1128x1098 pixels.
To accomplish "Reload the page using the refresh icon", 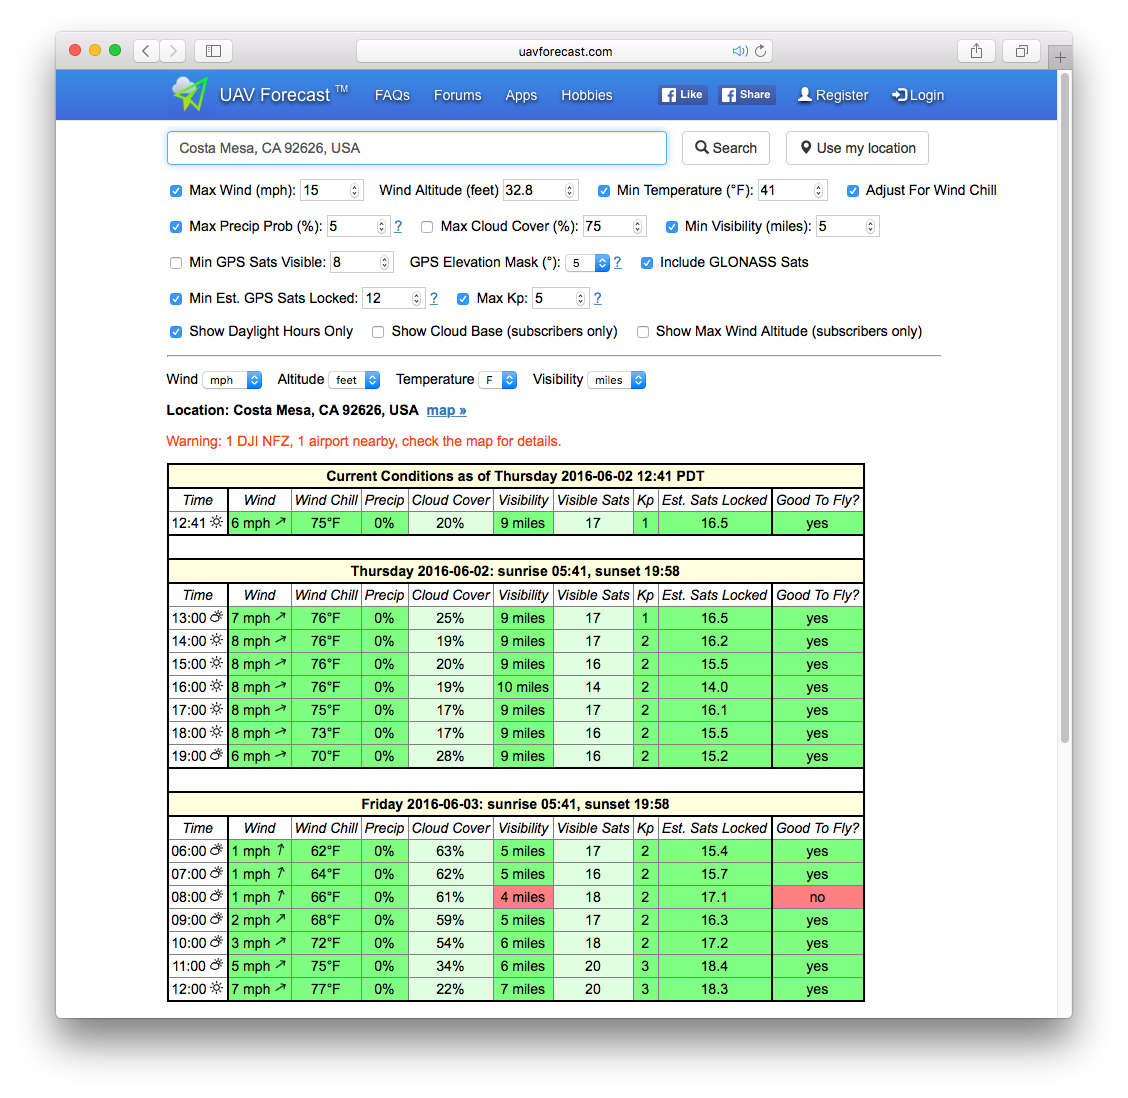I will tap(761, 51).
